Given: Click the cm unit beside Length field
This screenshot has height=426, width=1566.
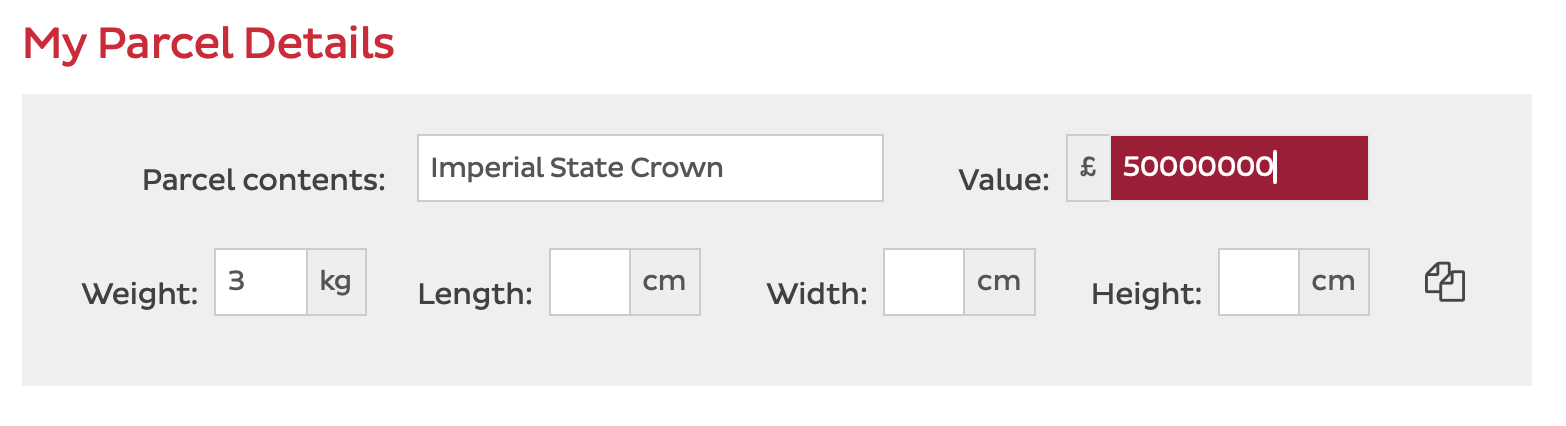Looking at the screenshot, I should point(665,282).
